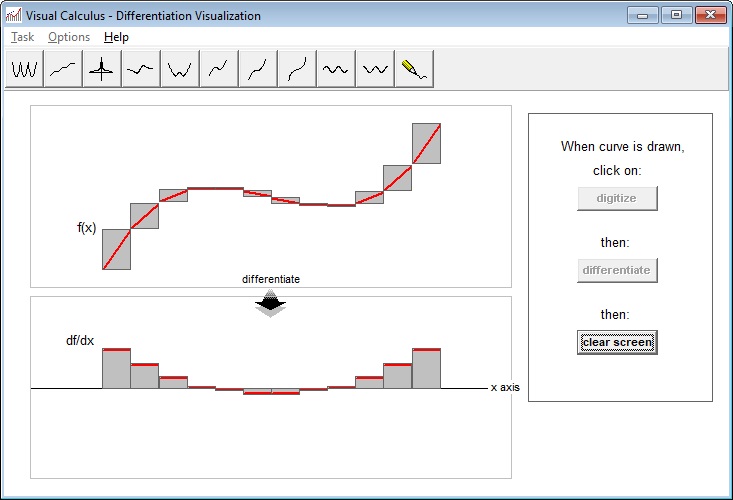Click the differentiate button in right panel
The width and height of the screenshot is (733, 500).
pos(617,270)
